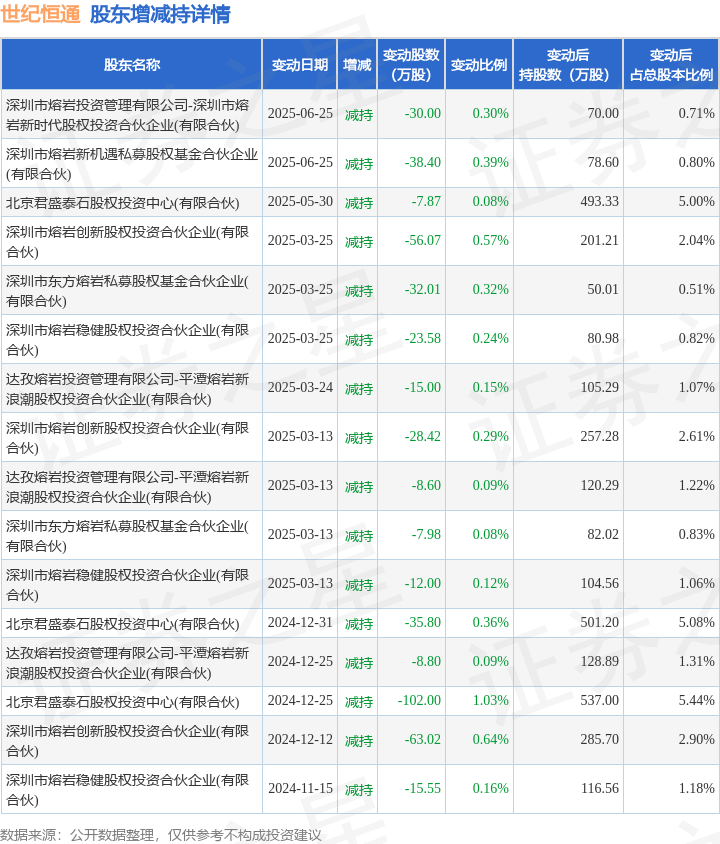Select the 50.01 holdings value
The height and width of the screenshot is (844, 720).
(603, 290)
